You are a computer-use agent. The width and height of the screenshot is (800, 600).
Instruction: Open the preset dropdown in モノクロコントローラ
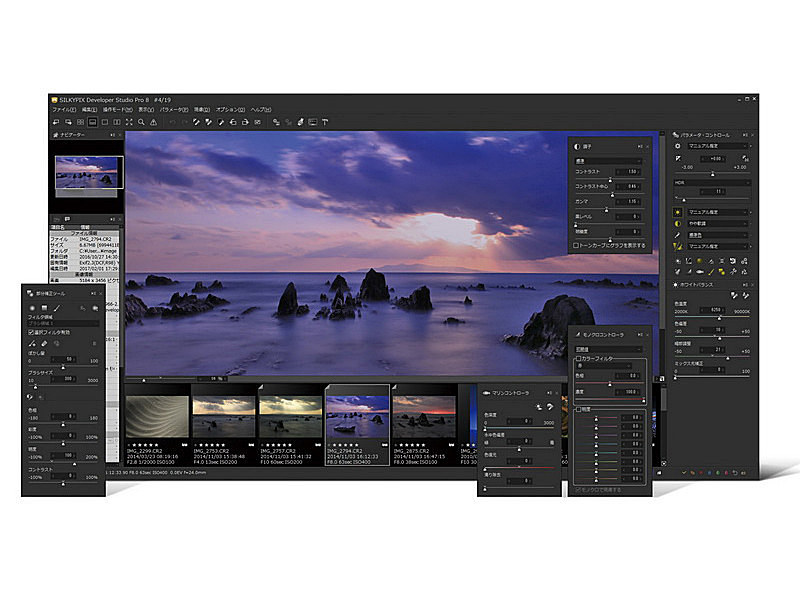(608, 349)
